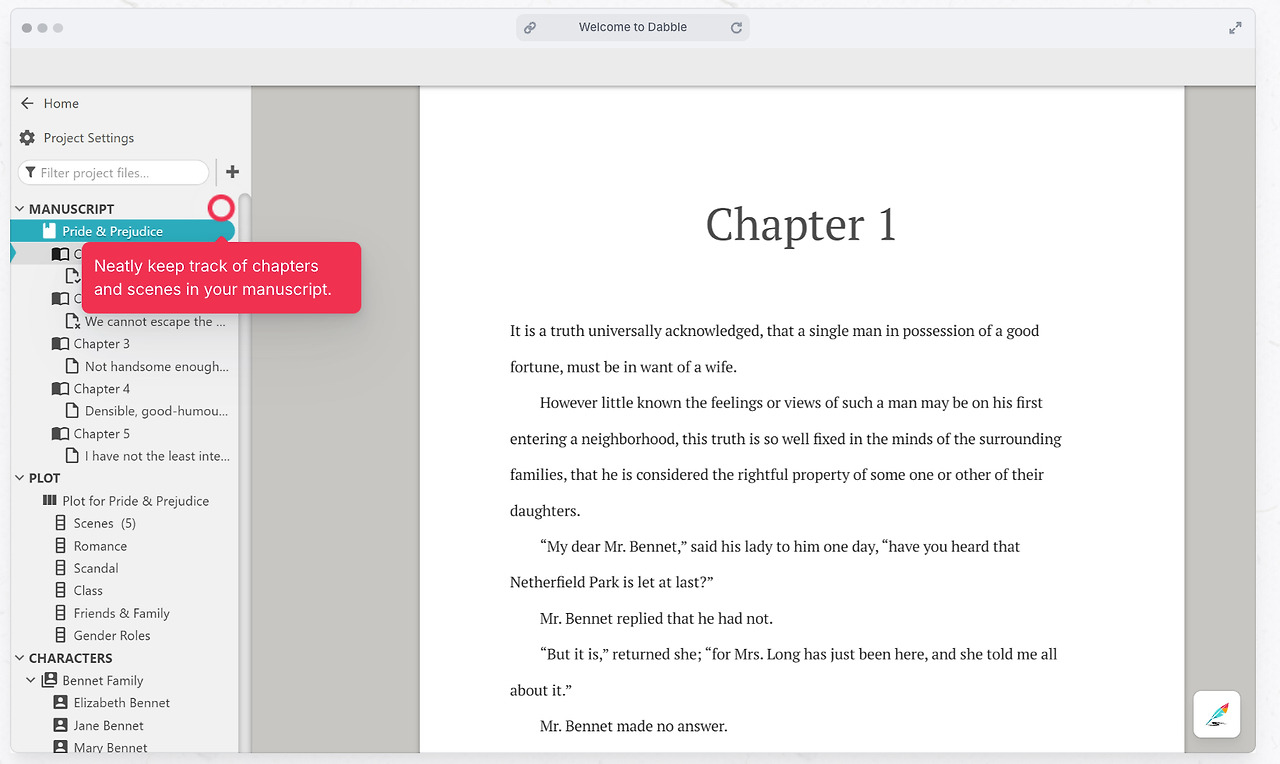This screenshot has width=1280, height=764.
Task: Click the Chapter 1 heading in the document
Action: (801, 224)
